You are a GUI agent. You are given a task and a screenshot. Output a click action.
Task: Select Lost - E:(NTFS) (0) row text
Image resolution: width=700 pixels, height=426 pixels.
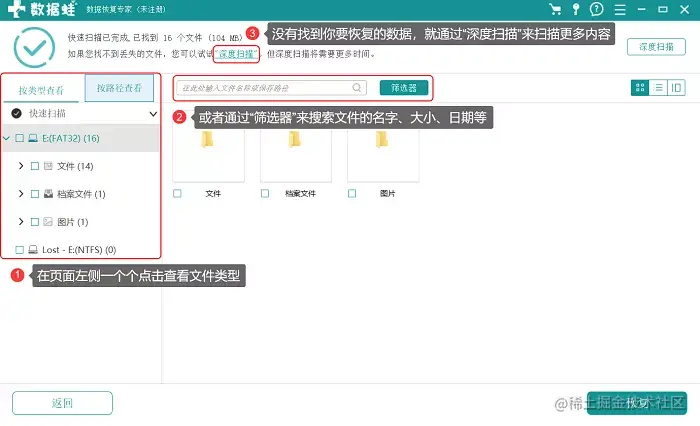79,250
